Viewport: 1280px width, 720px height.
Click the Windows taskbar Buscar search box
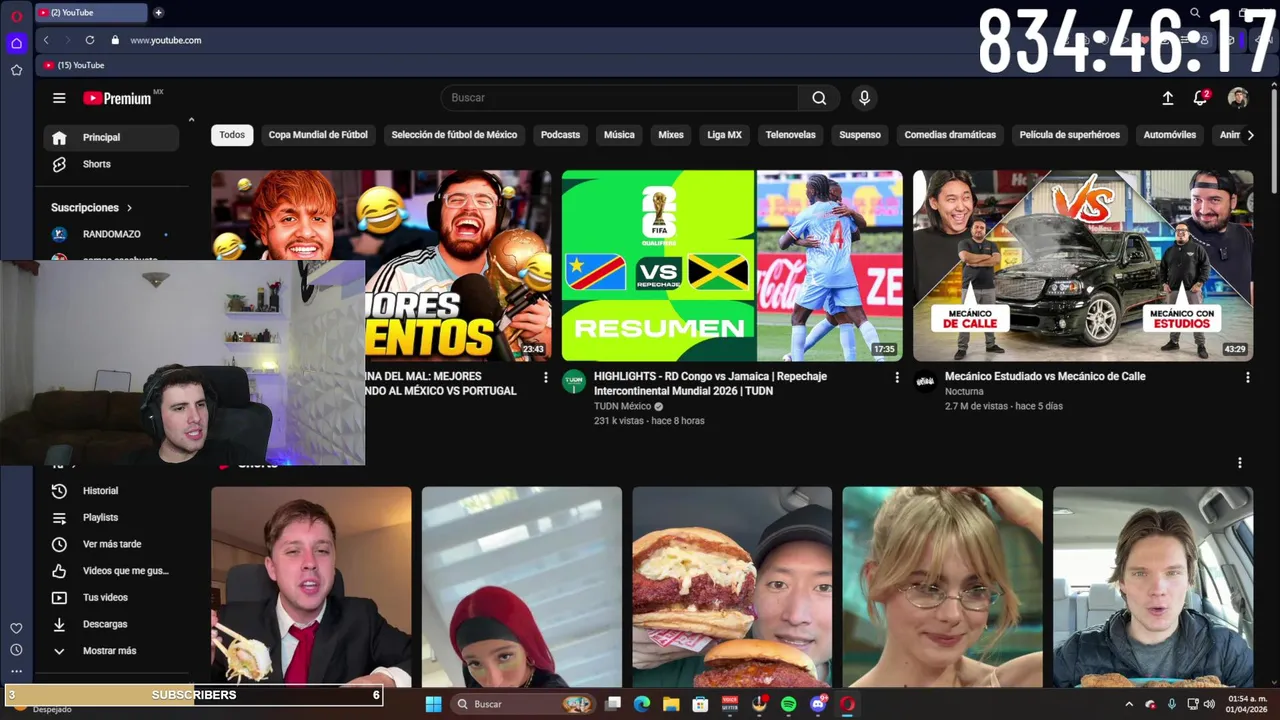[x=522, y=704]
